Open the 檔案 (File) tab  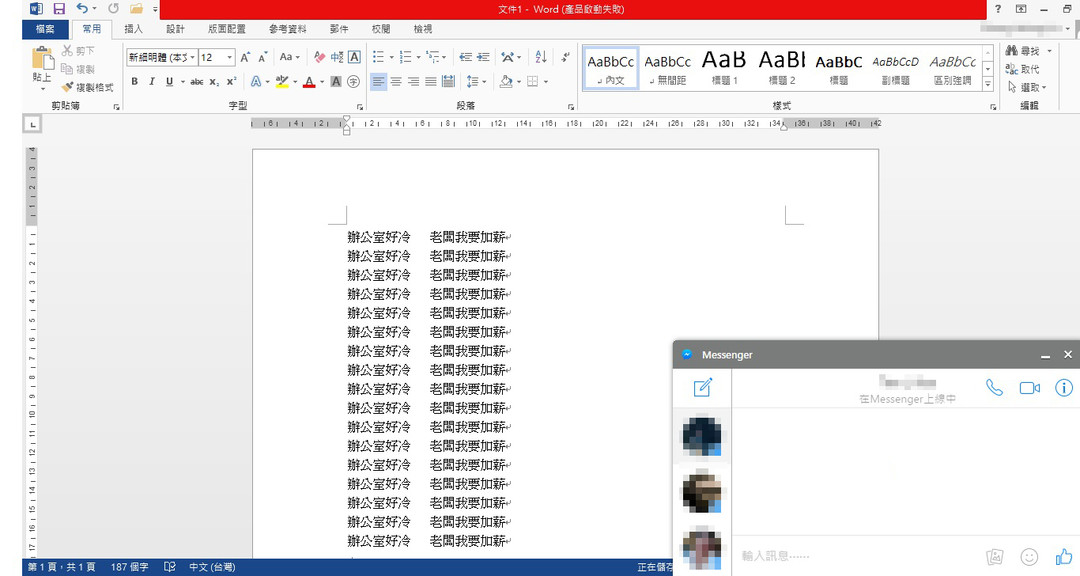click(45, 29)
